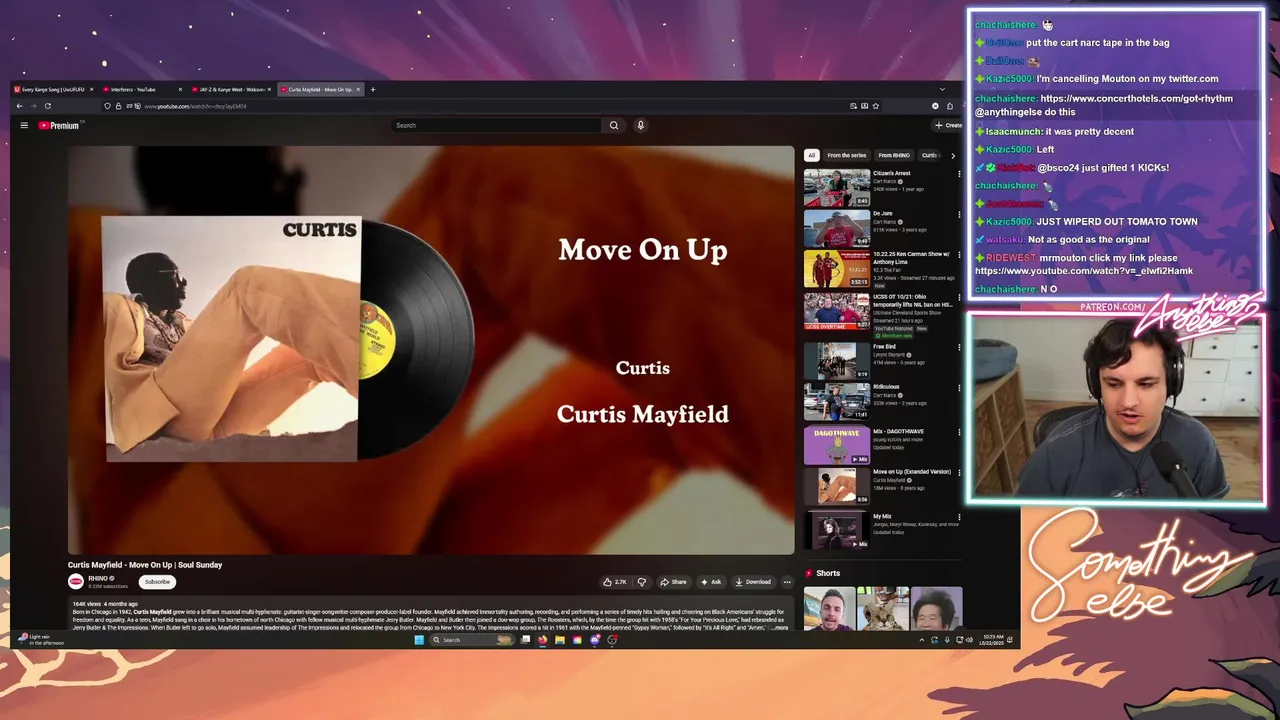Click the search magnifier button
This screenshot has width=1280, height=720.
point(614,125)
